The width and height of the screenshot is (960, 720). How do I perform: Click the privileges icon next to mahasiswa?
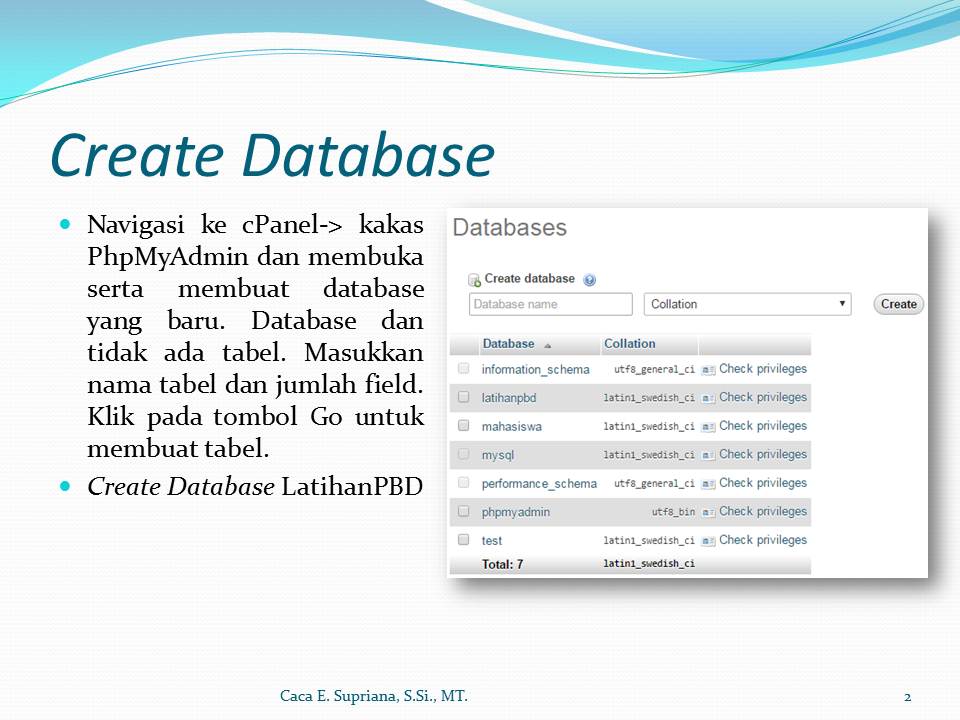(x=707, y=425)
